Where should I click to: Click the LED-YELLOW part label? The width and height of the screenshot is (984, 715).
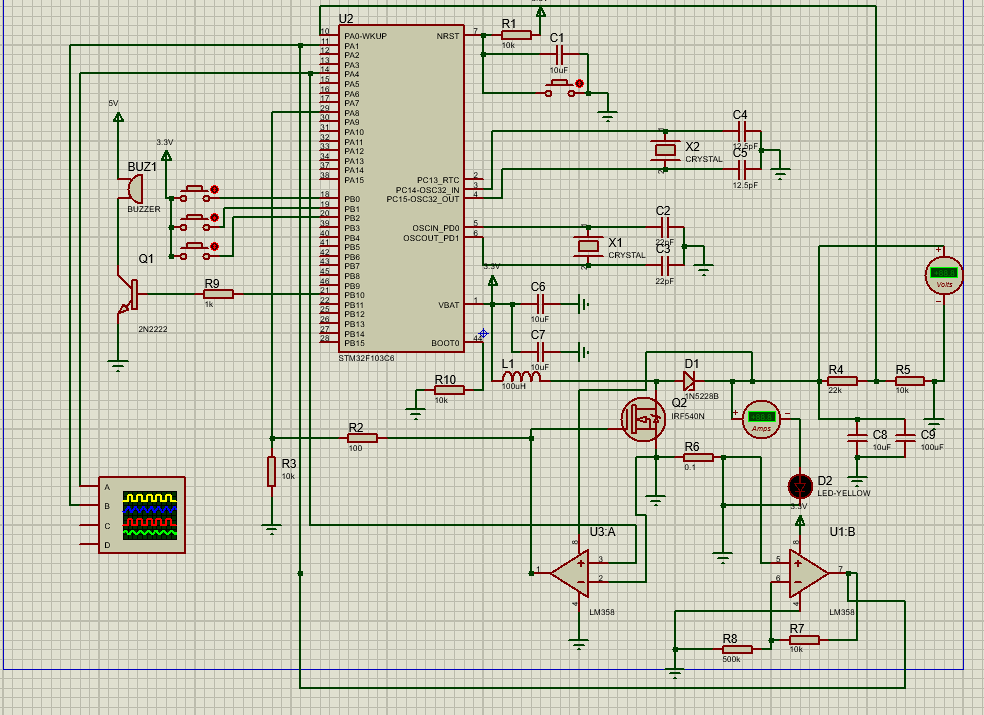[x=843, y=493]
